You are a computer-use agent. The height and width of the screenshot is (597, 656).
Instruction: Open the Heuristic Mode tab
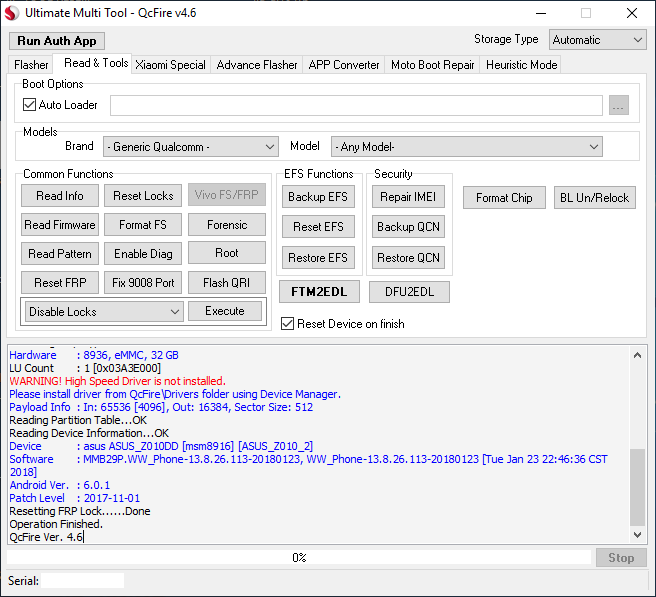(x=521, y=65)
